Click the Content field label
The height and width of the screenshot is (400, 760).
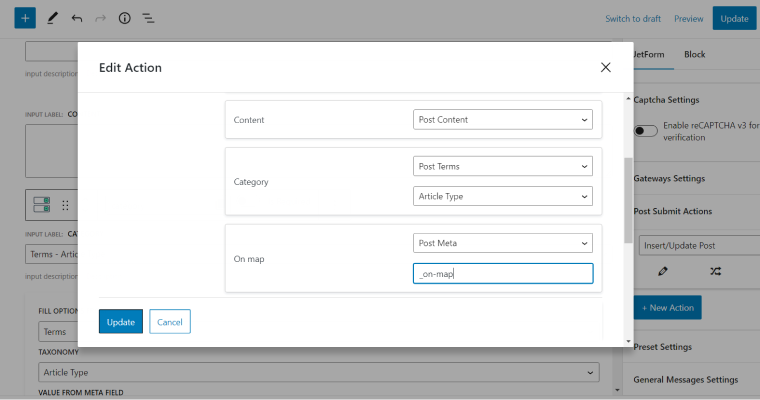[x=249, y=120]
